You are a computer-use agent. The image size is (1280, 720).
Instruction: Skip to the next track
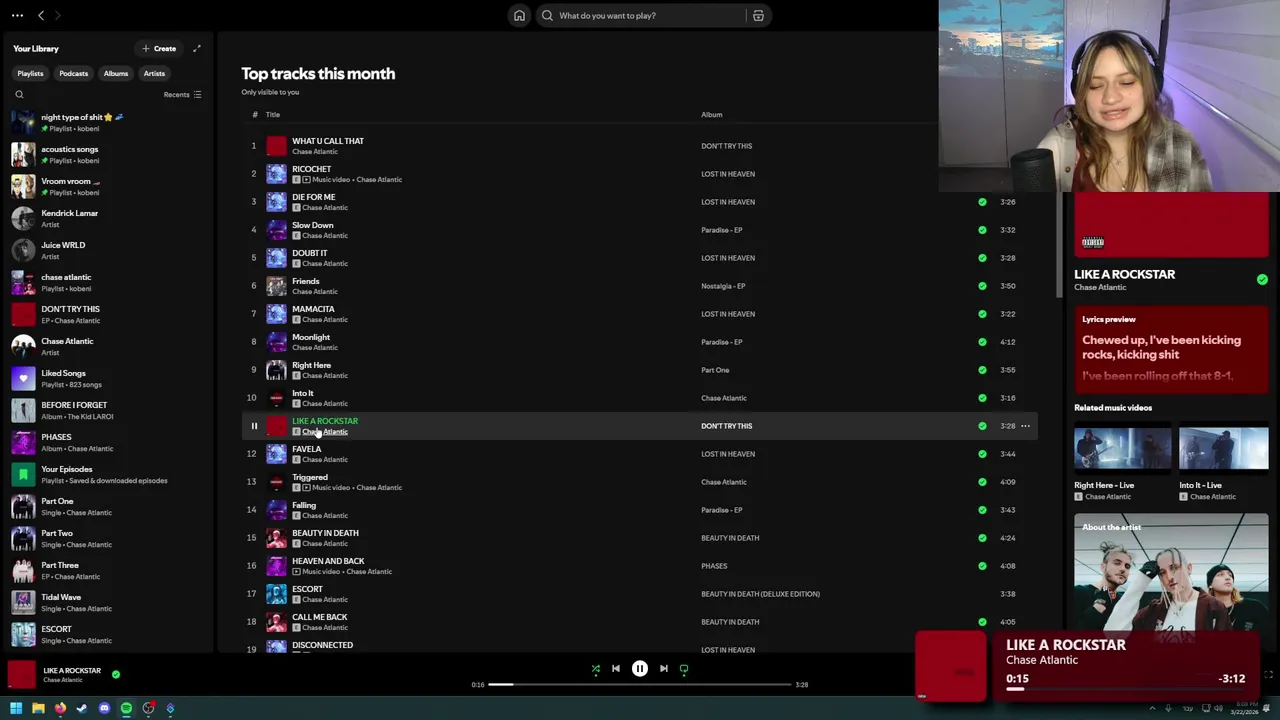pos(664,669)
